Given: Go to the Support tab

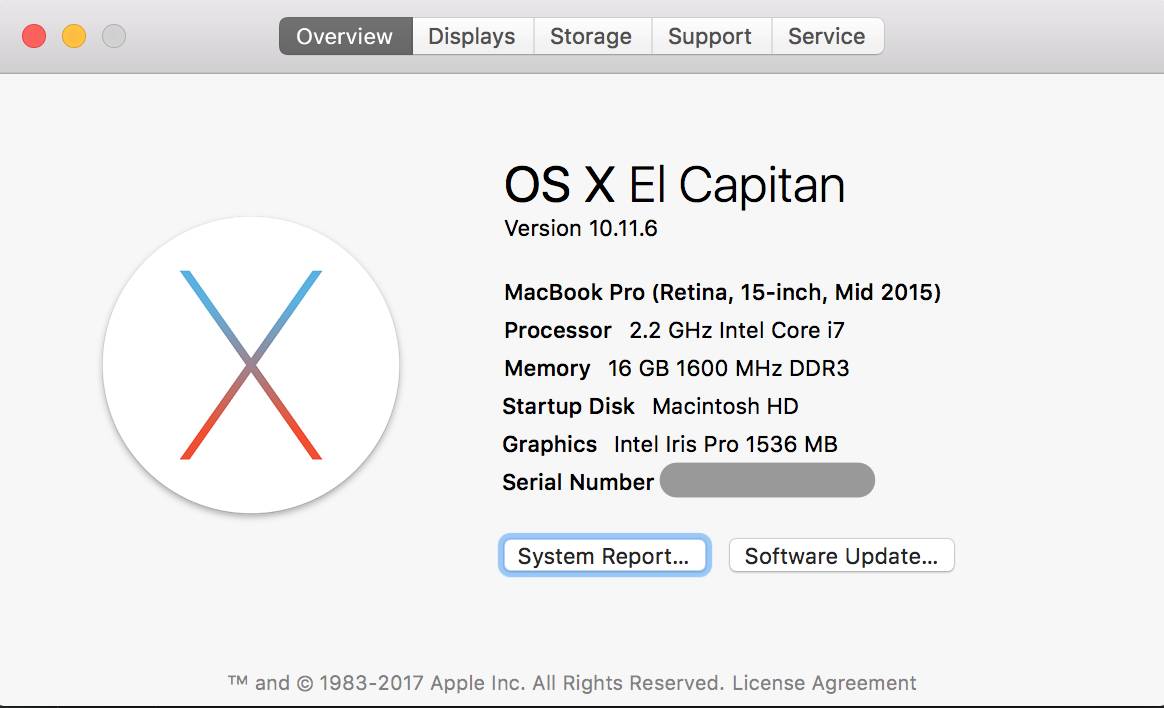Looking at the screenshot, I should [x=710, y=37].
